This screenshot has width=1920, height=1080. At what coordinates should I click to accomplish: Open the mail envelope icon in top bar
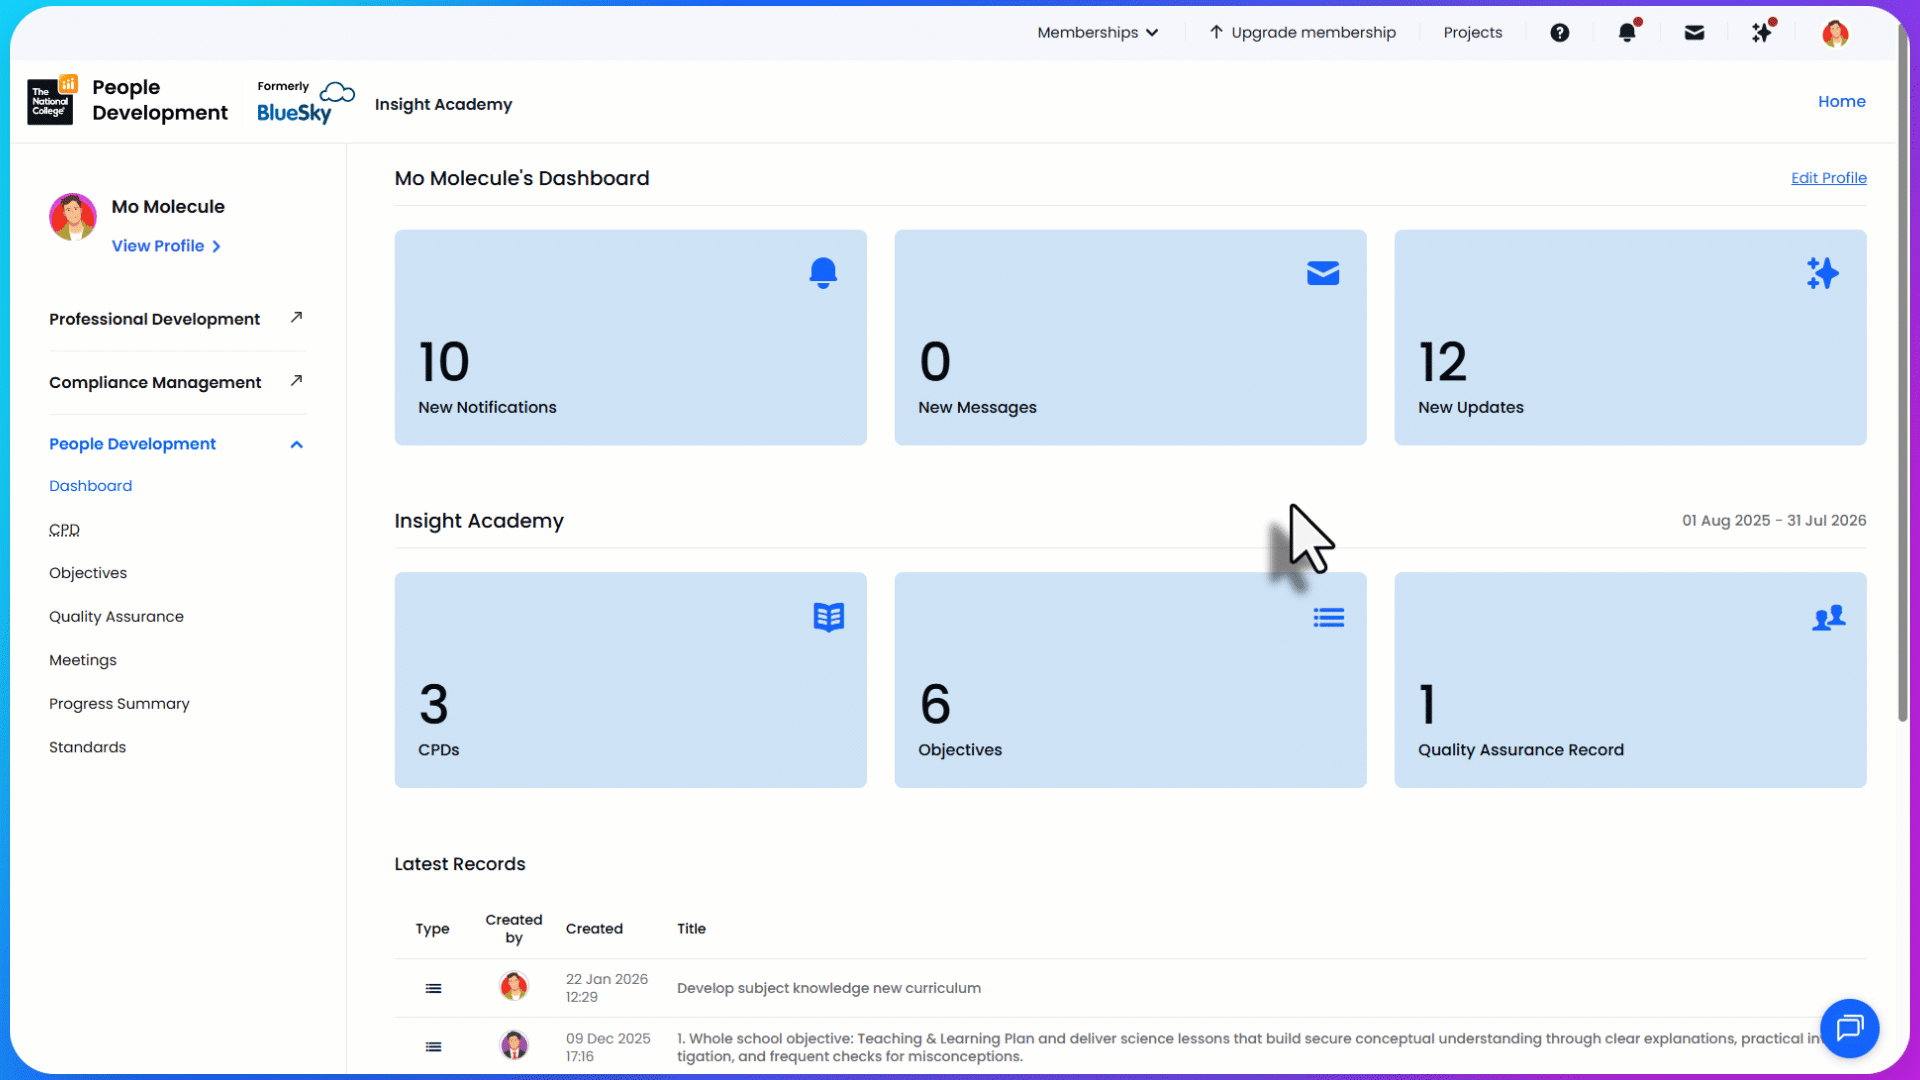pos(1694,33)
